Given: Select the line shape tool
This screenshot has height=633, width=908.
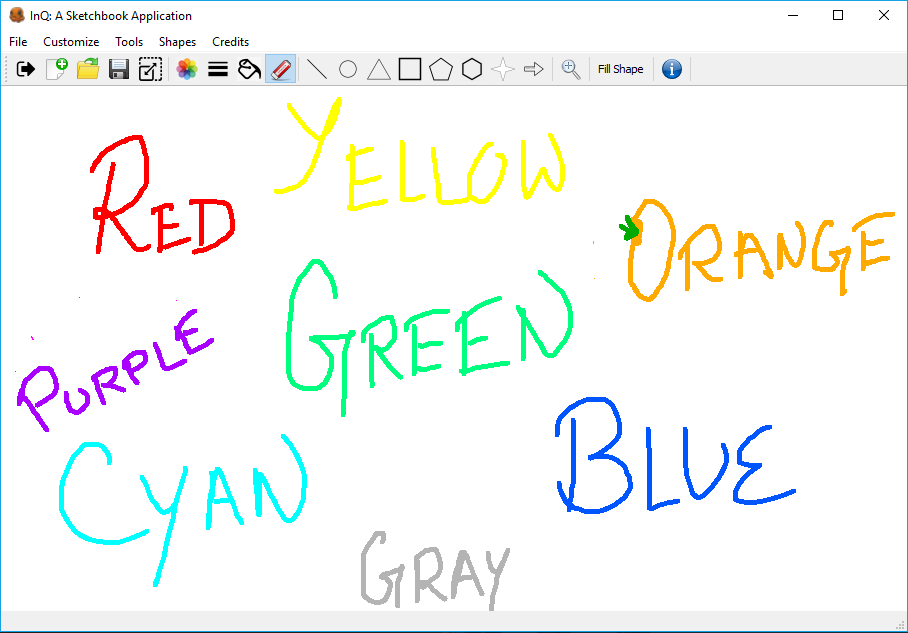Looking at the screenshot, I should point(317,69).
